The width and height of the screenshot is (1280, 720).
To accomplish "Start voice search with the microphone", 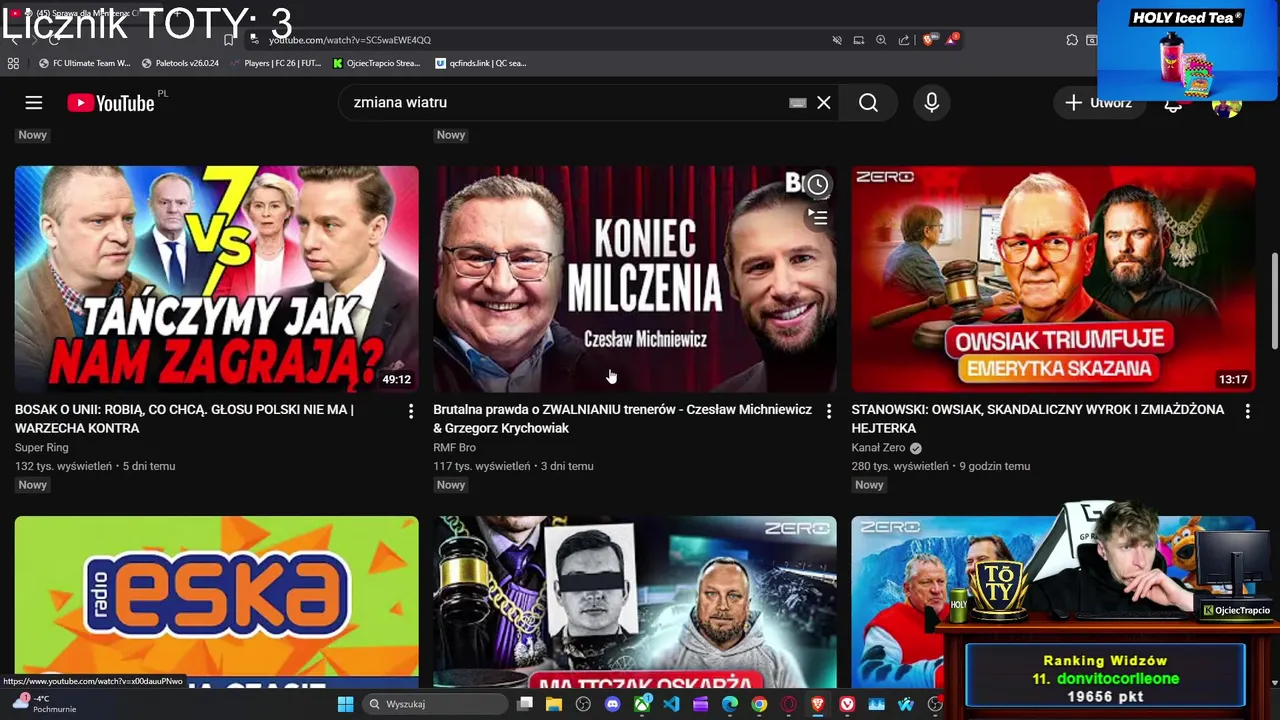I will click(x=932, y=103).
